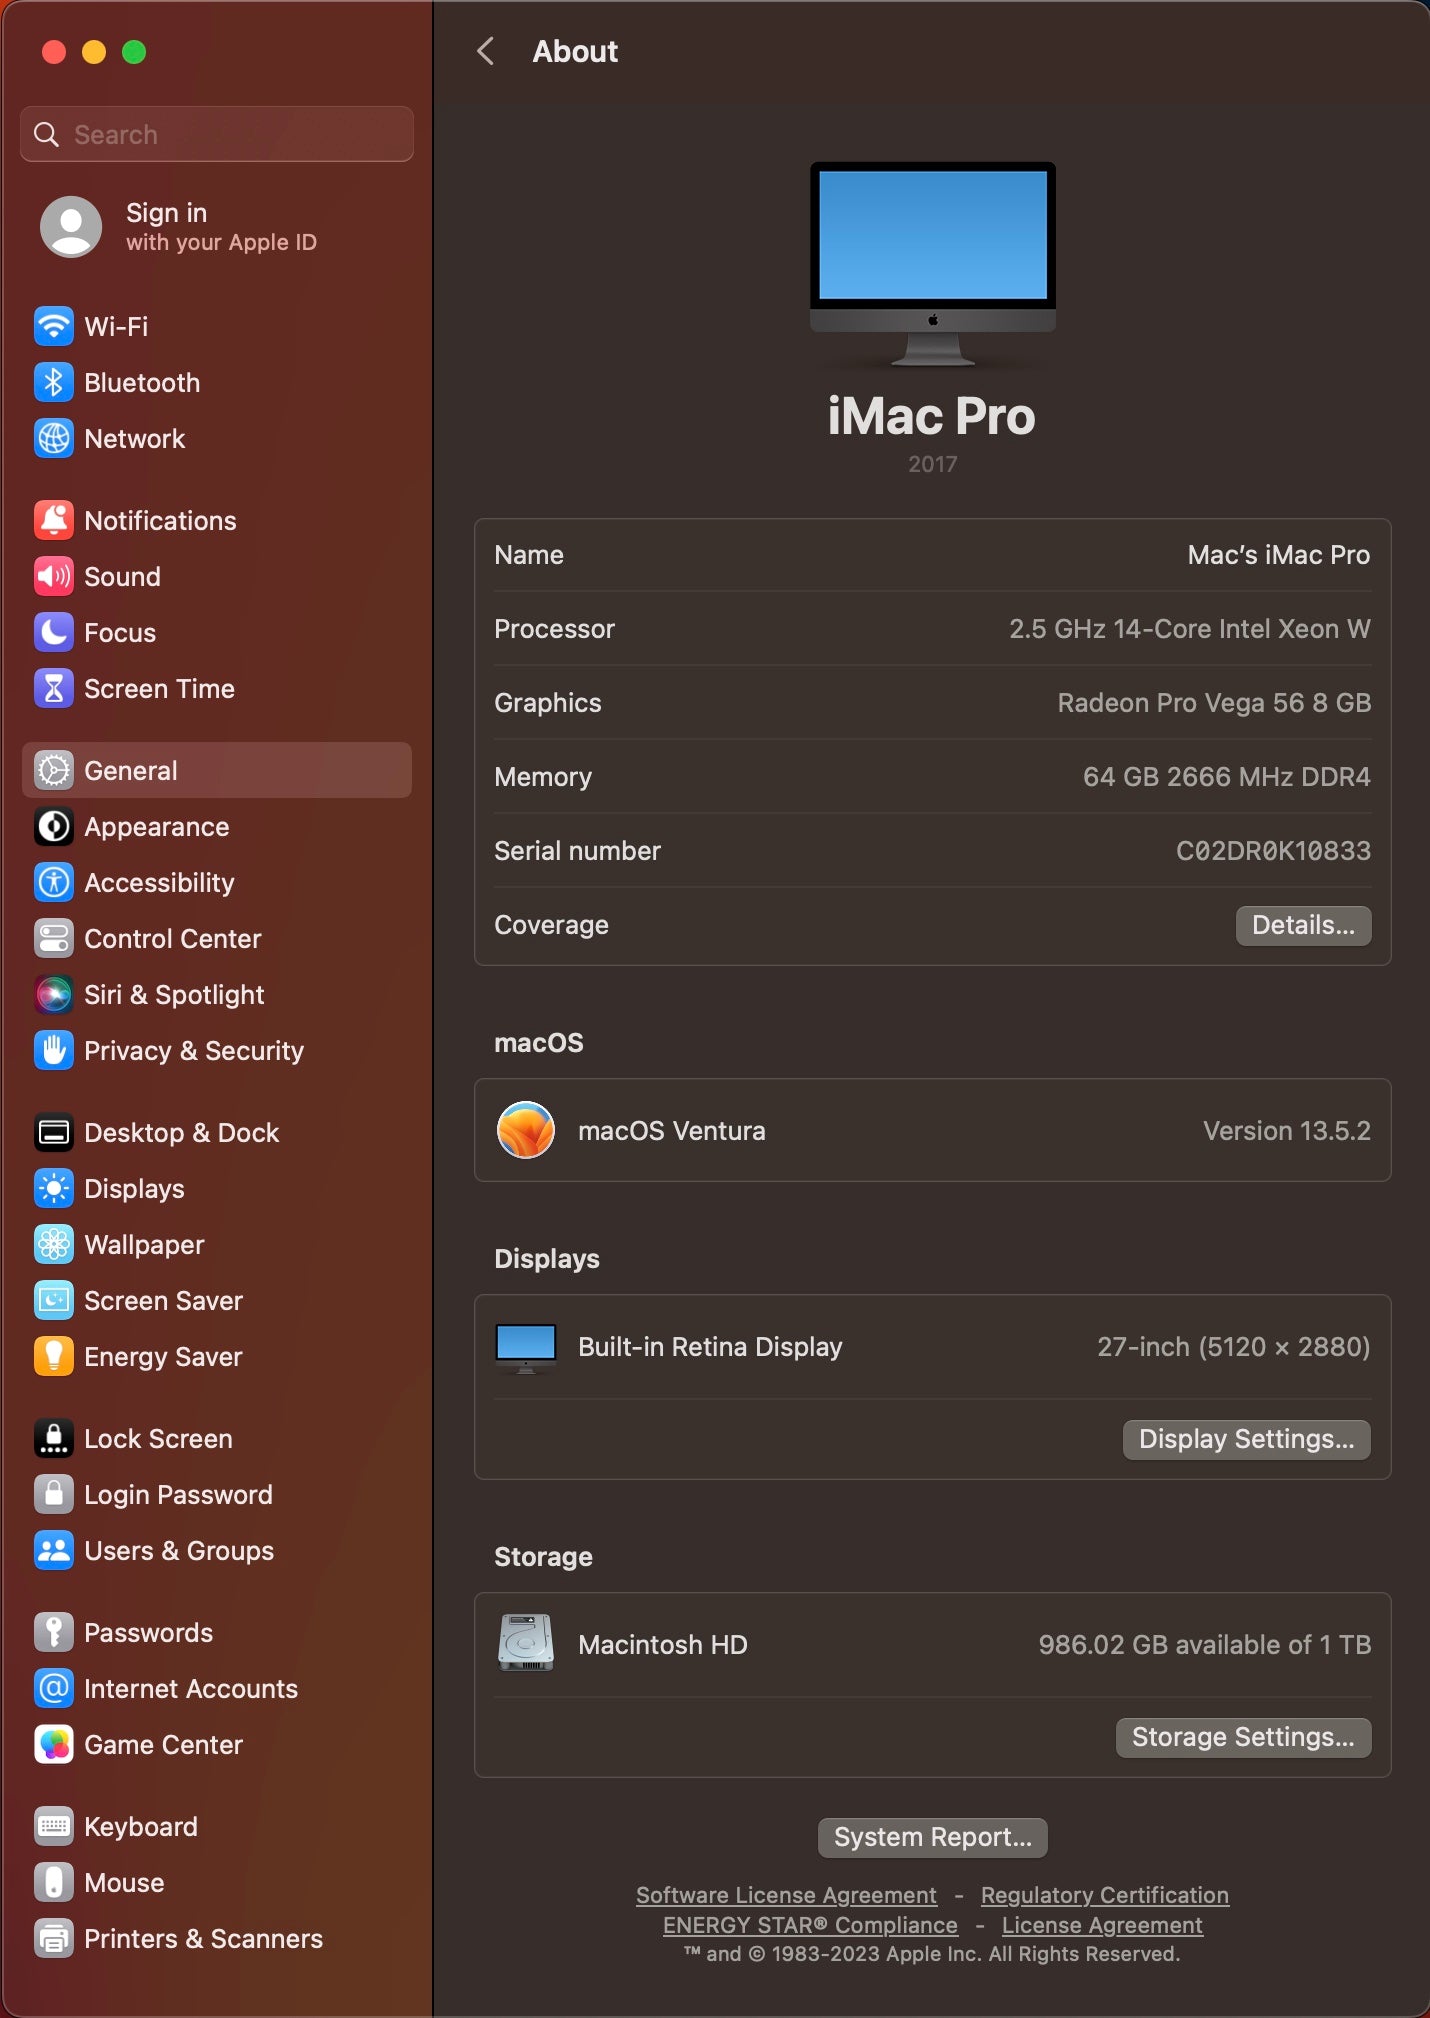
Task: Open Display Settings button
Action: (x=1246, y=1439)
